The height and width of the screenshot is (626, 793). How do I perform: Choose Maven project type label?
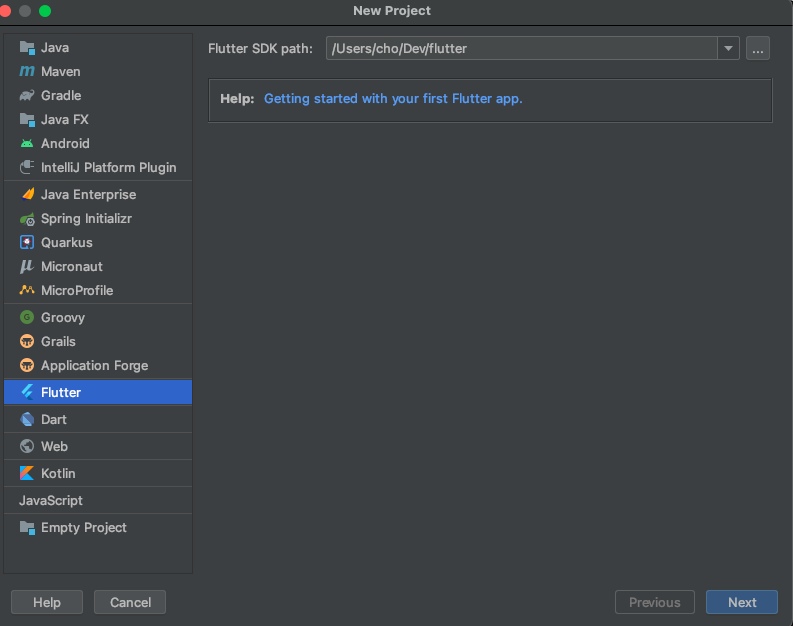[x=61, y=71]
